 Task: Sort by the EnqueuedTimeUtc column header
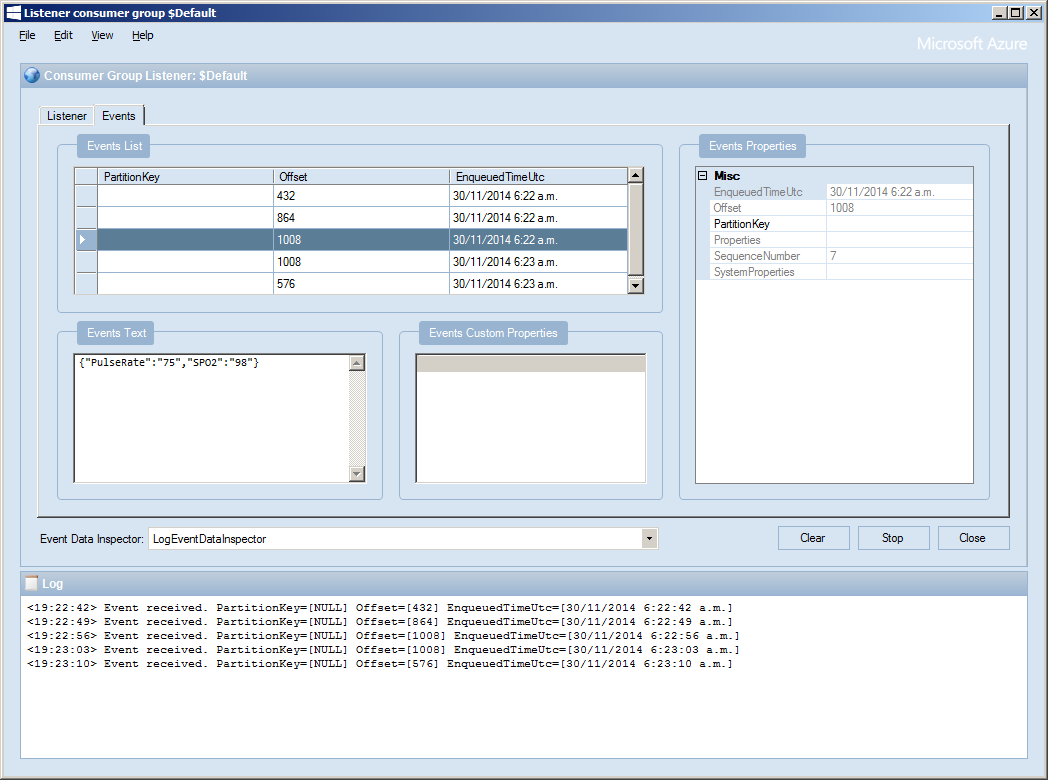[537, 177]
